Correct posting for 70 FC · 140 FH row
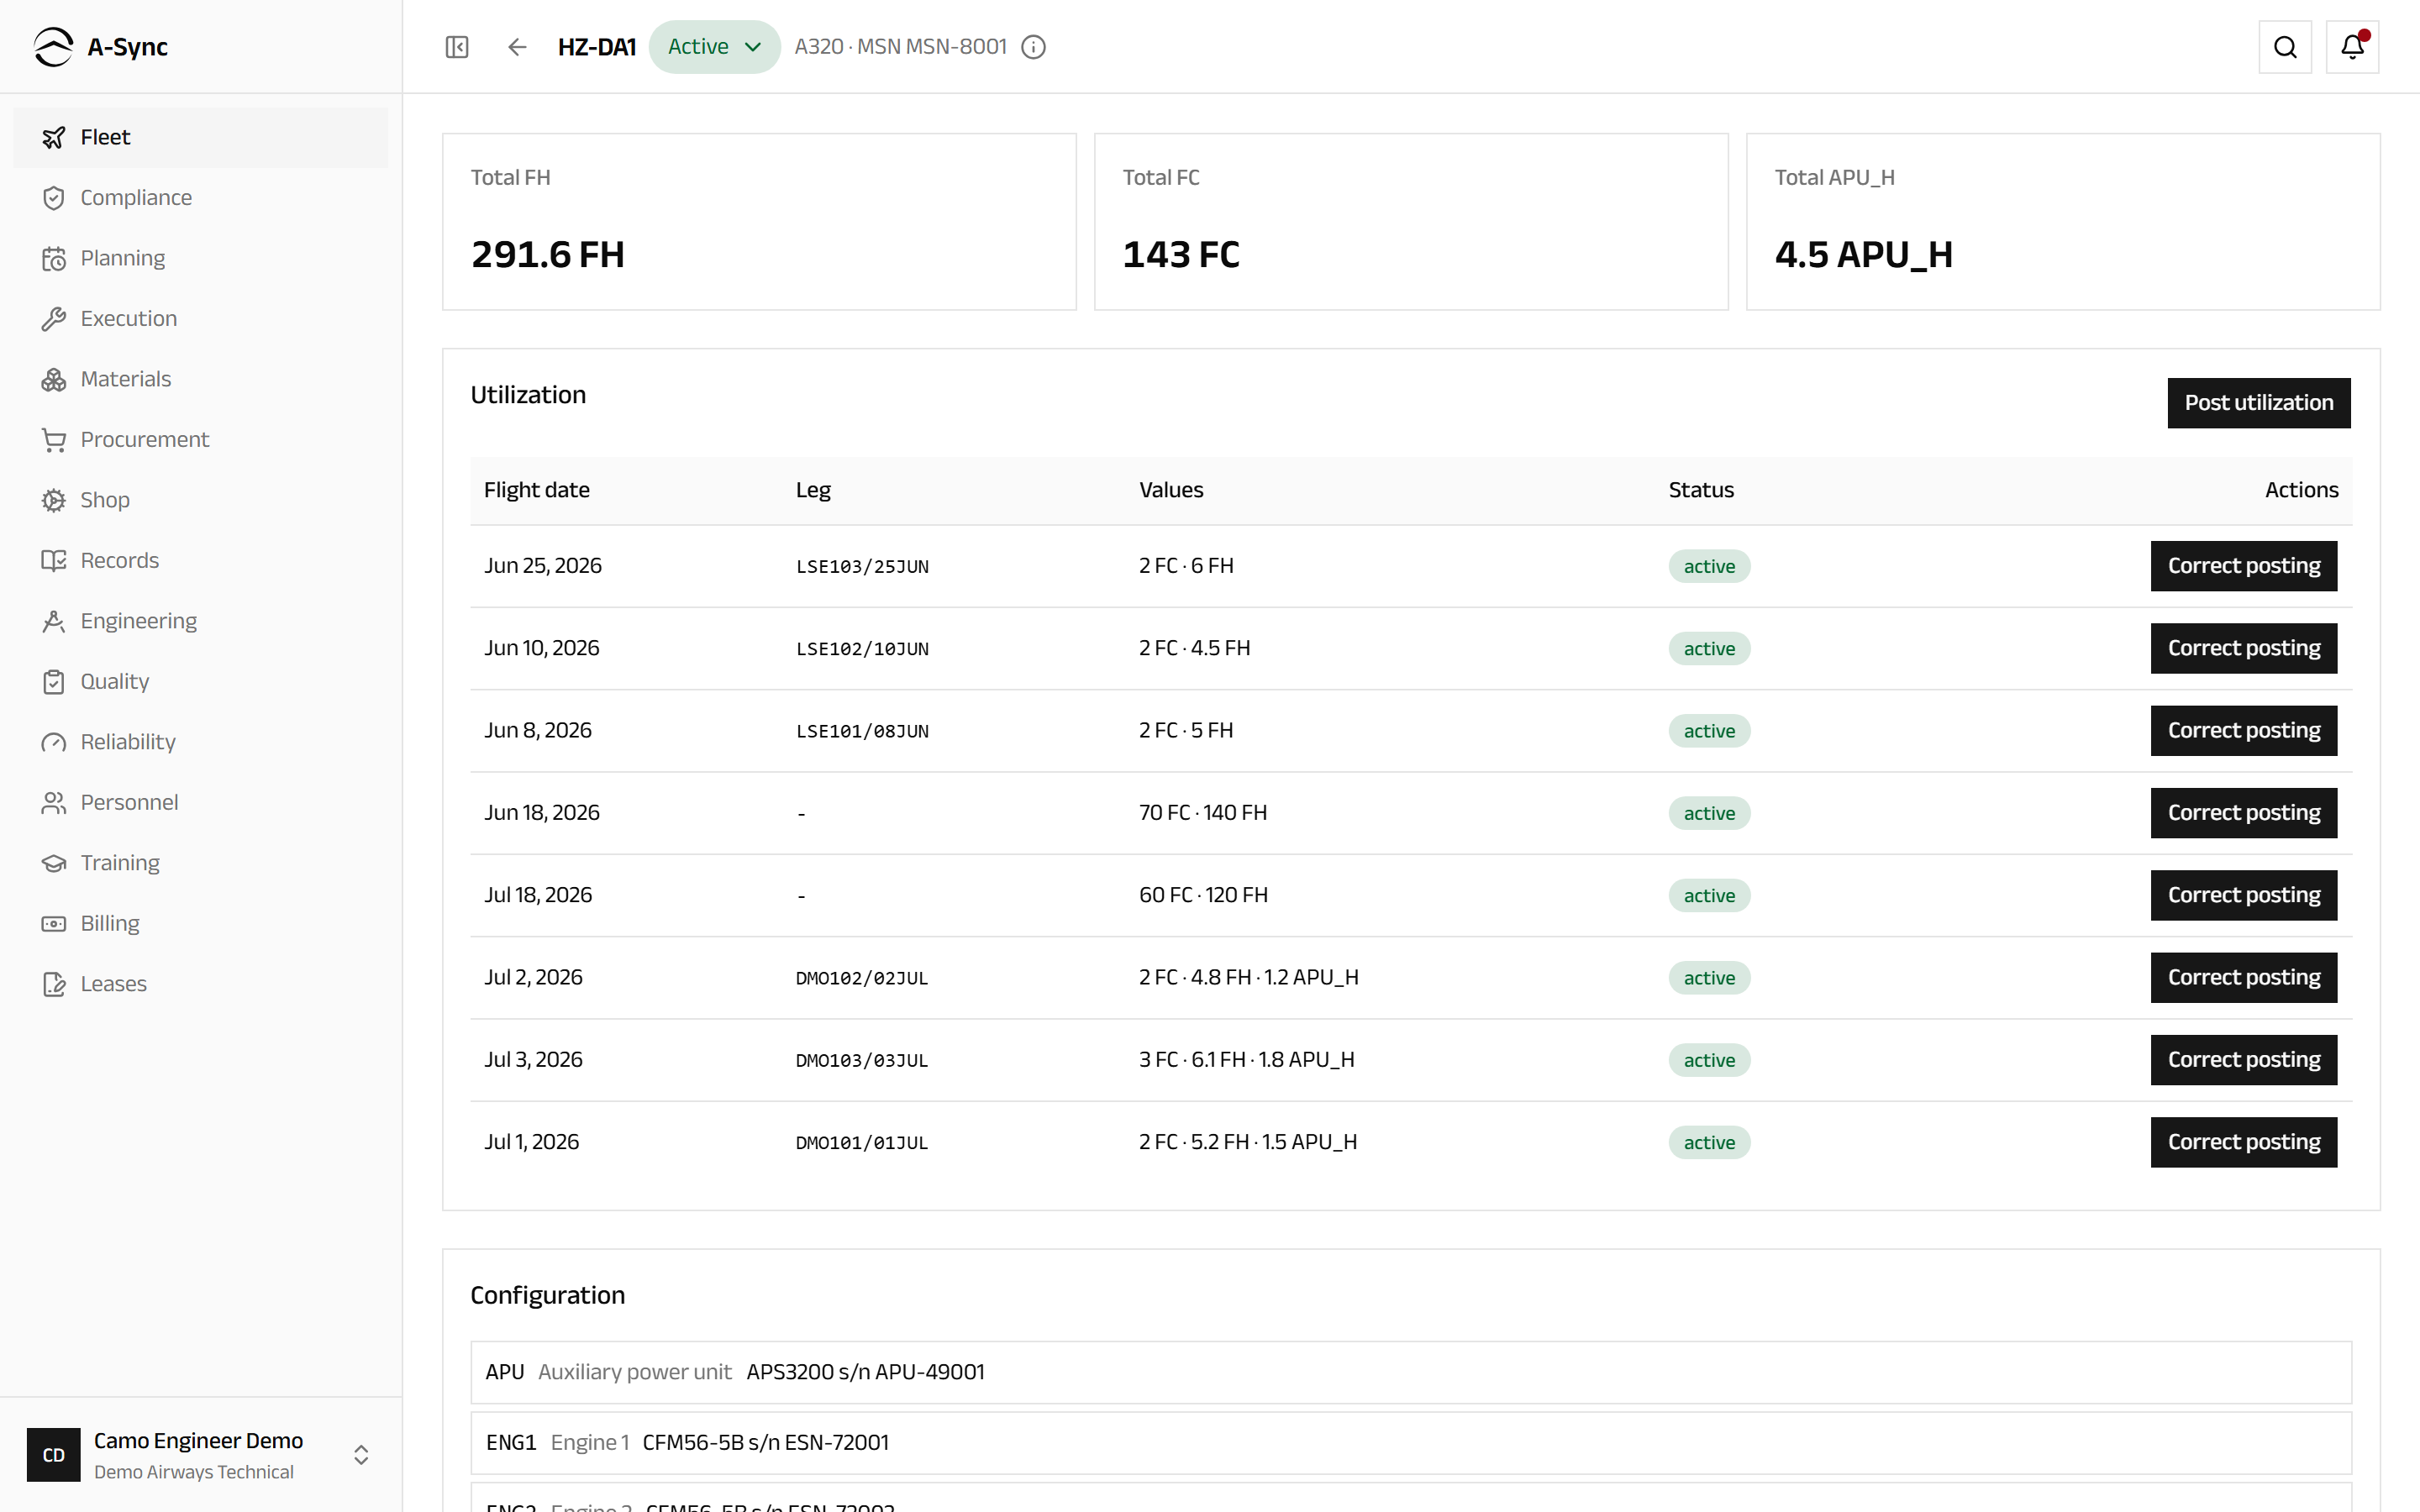2420x1512 pixels. click(x=2243, y=813)
